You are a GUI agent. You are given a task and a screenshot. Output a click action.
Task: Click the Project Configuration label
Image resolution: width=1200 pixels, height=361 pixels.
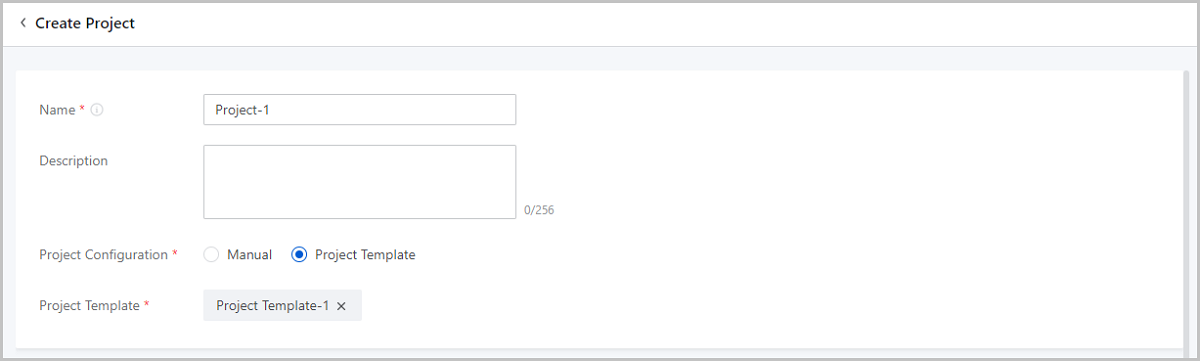(103, 255)
